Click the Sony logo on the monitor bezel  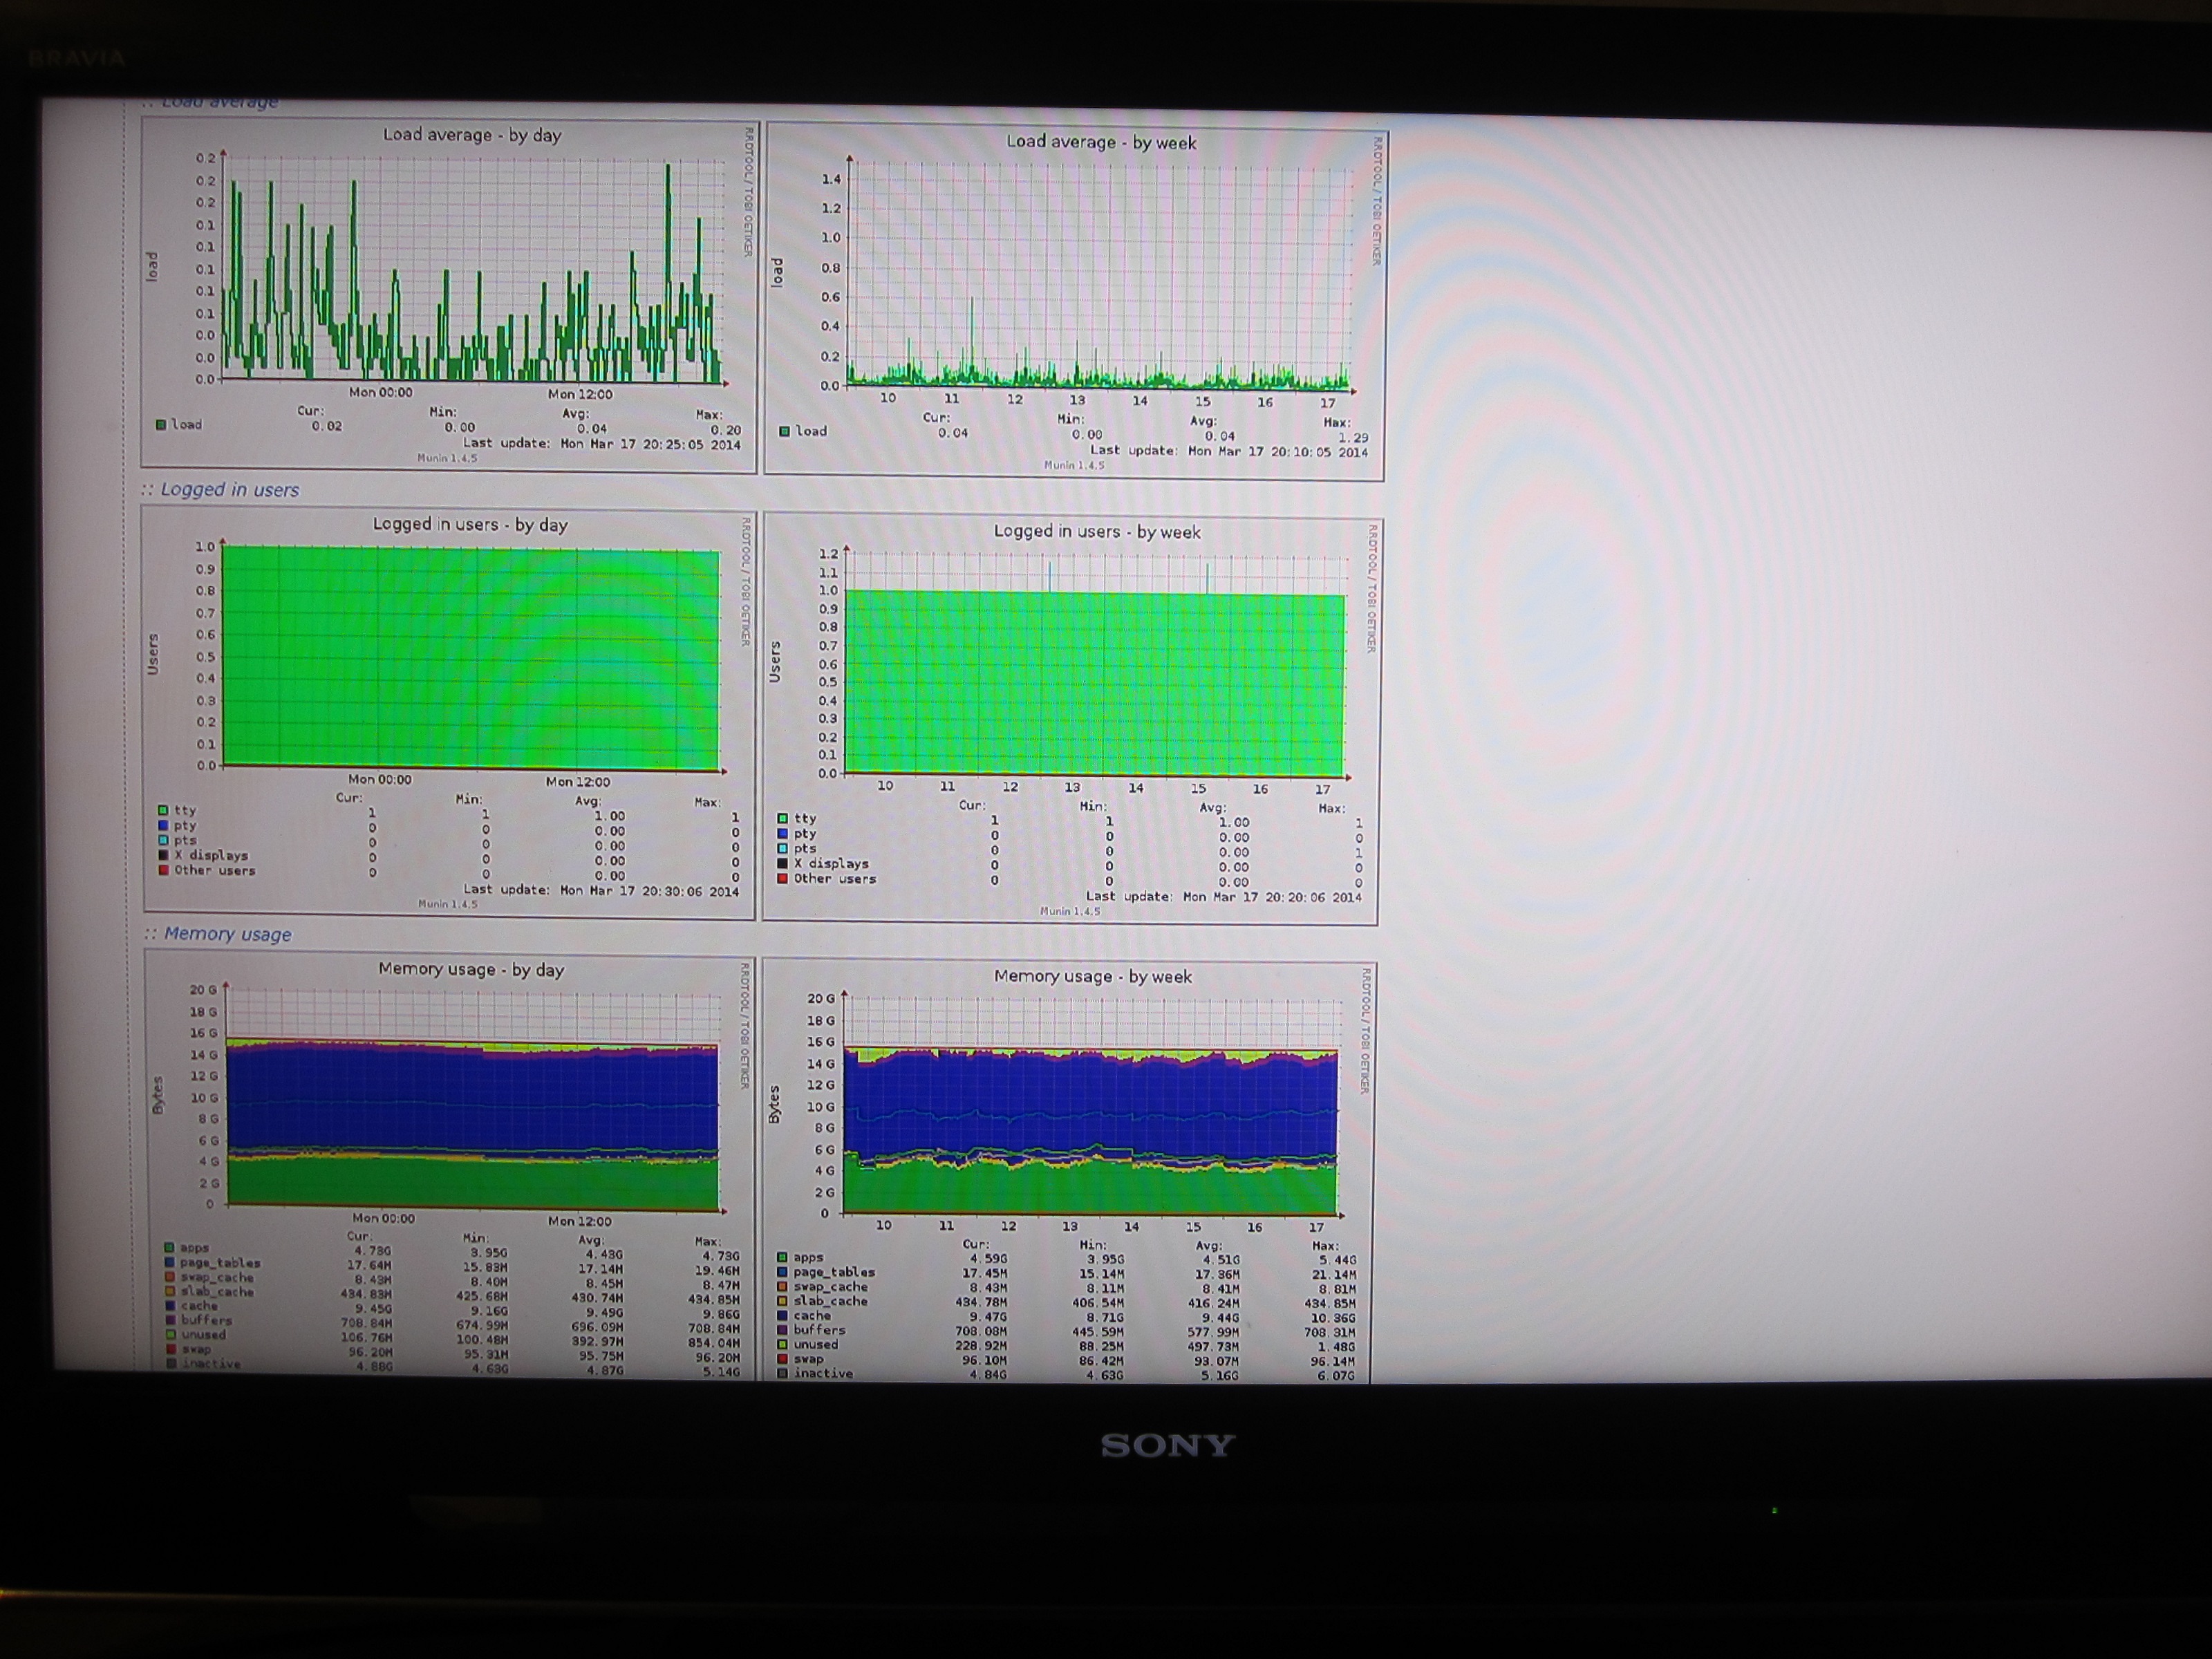coord(1168,1445)
